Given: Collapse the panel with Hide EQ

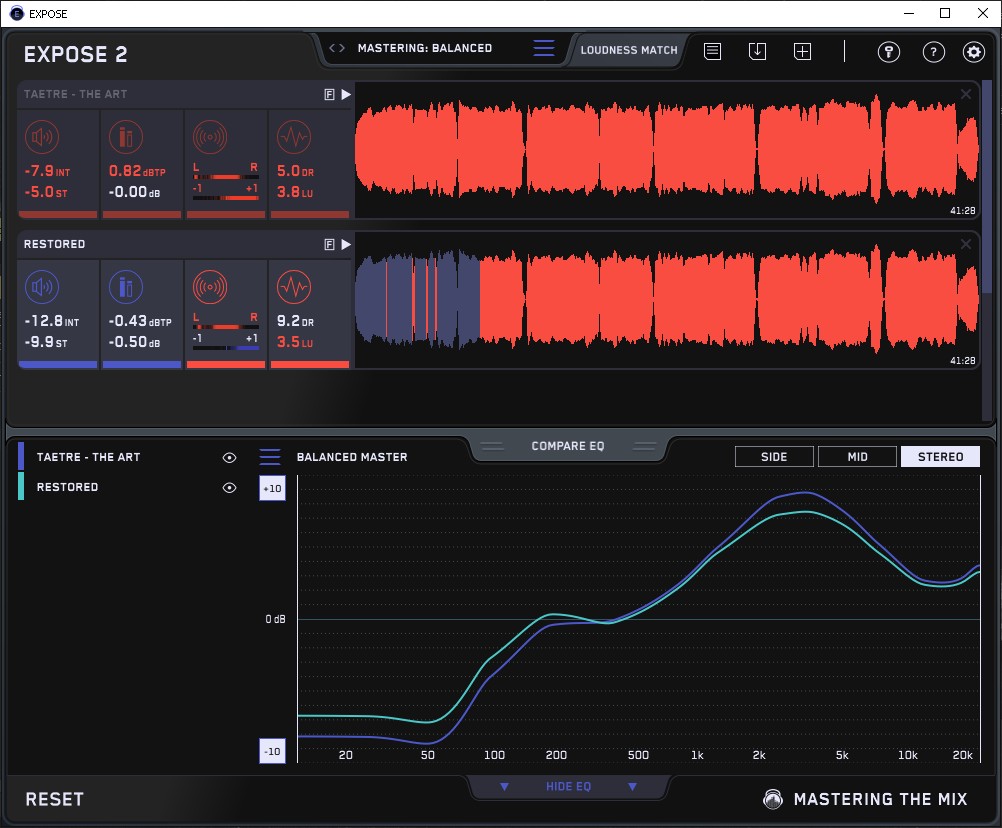Looking at the screenshot, I should 568,786.
